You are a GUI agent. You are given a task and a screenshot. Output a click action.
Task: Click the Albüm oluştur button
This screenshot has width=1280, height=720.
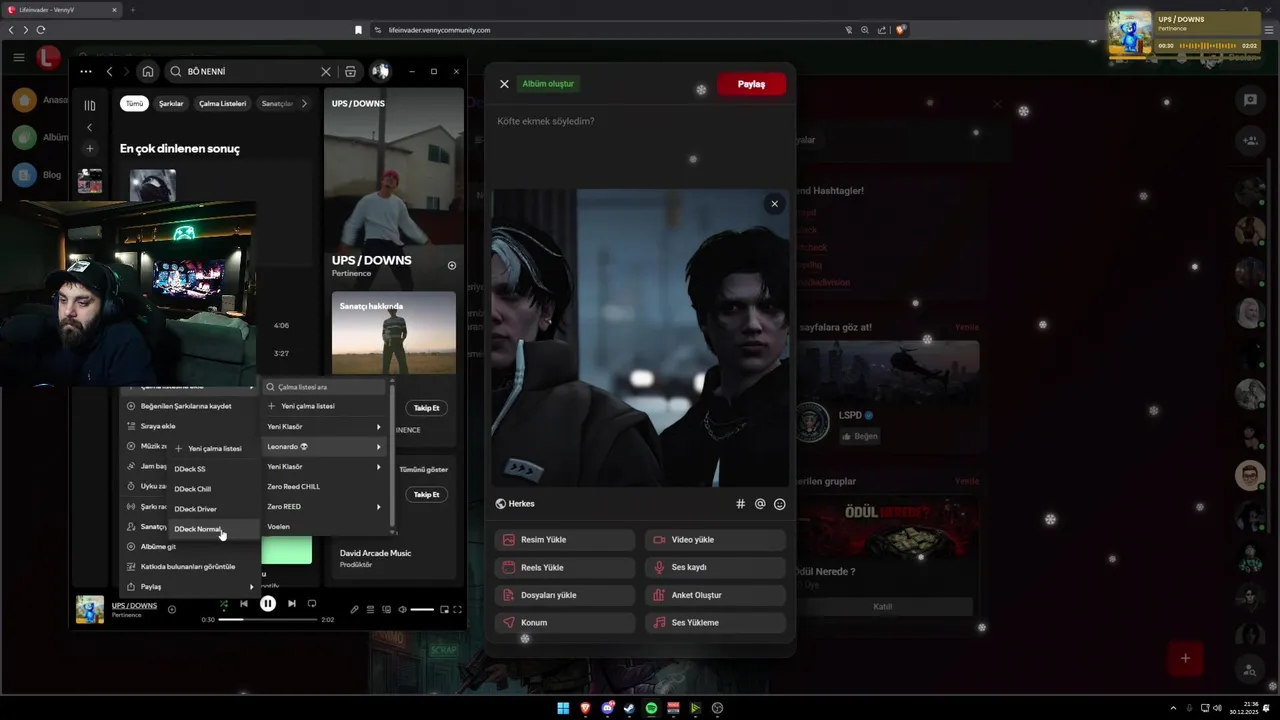tap(548, 84)
